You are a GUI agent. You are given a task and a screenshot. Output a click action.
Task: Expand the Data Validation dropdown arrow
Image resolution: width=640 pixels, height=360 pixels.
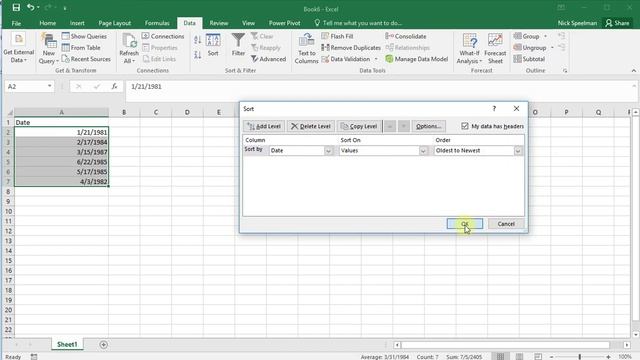[376, 59]
